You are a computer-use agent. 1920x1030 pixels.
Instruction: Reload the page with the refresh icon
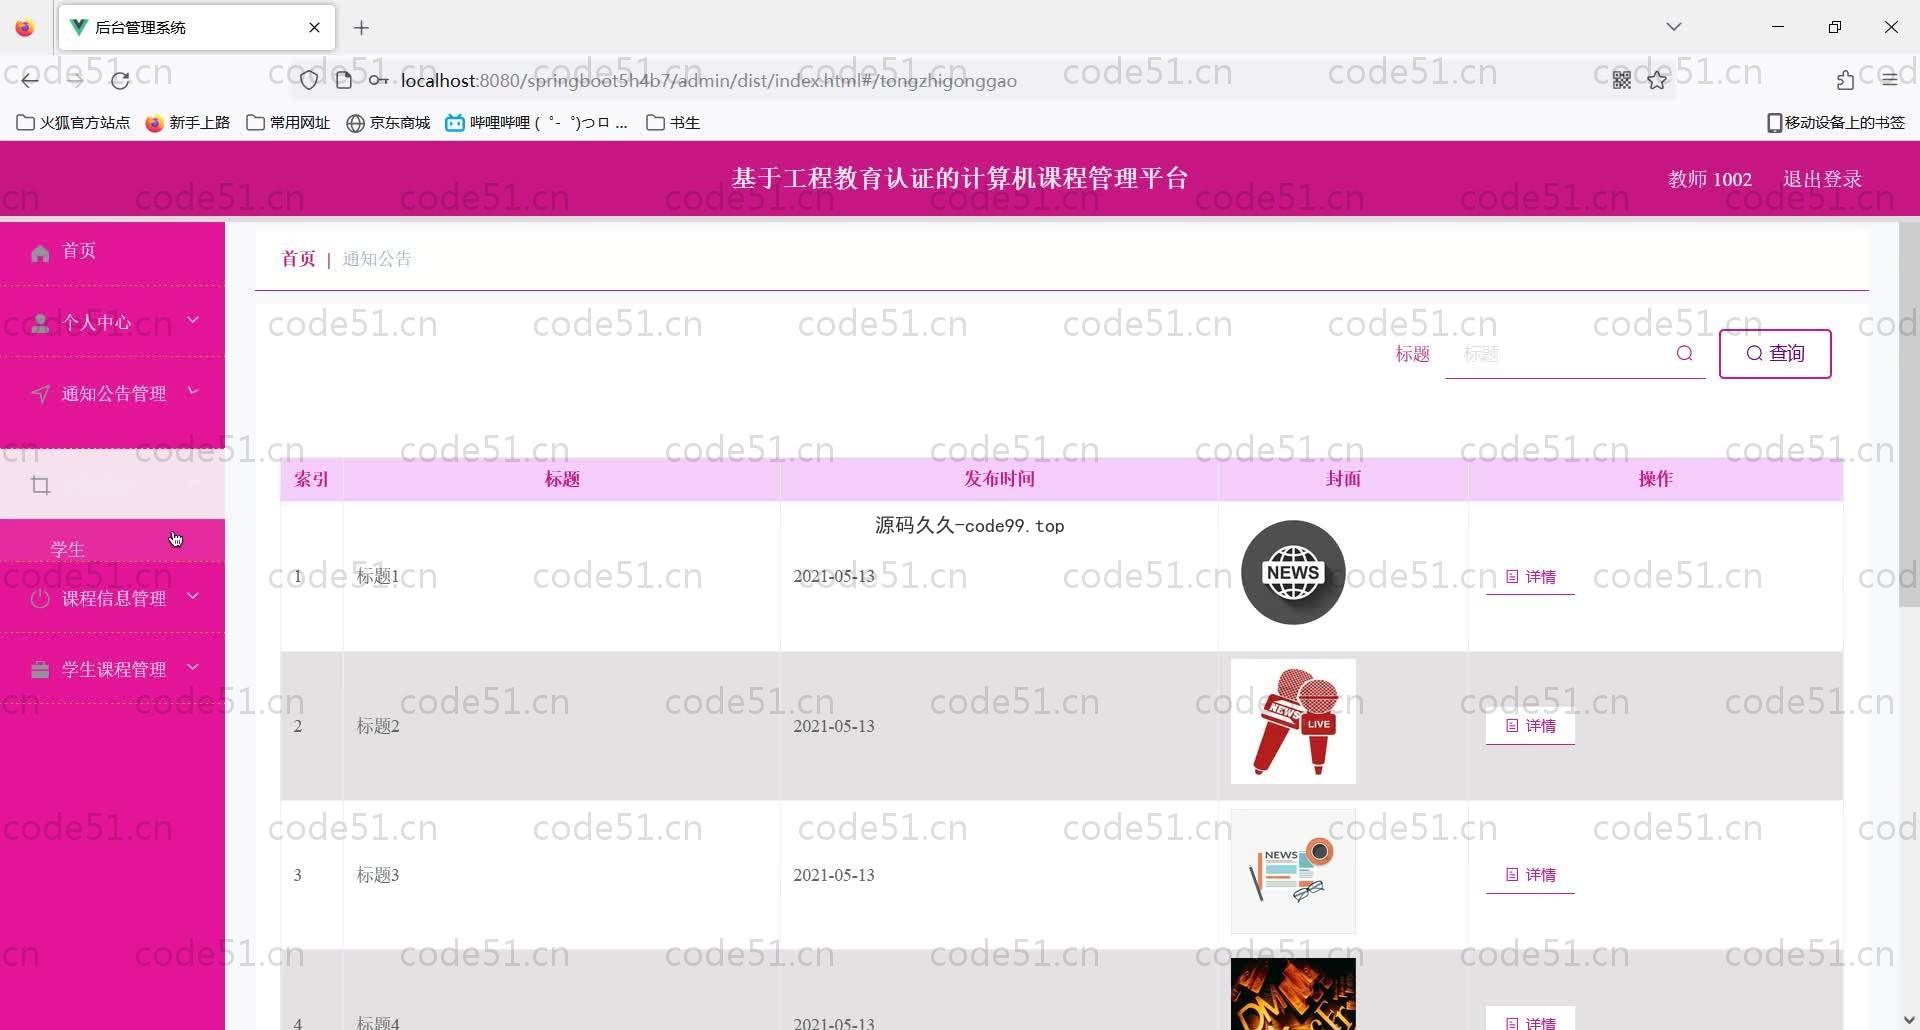click(120, 80)
